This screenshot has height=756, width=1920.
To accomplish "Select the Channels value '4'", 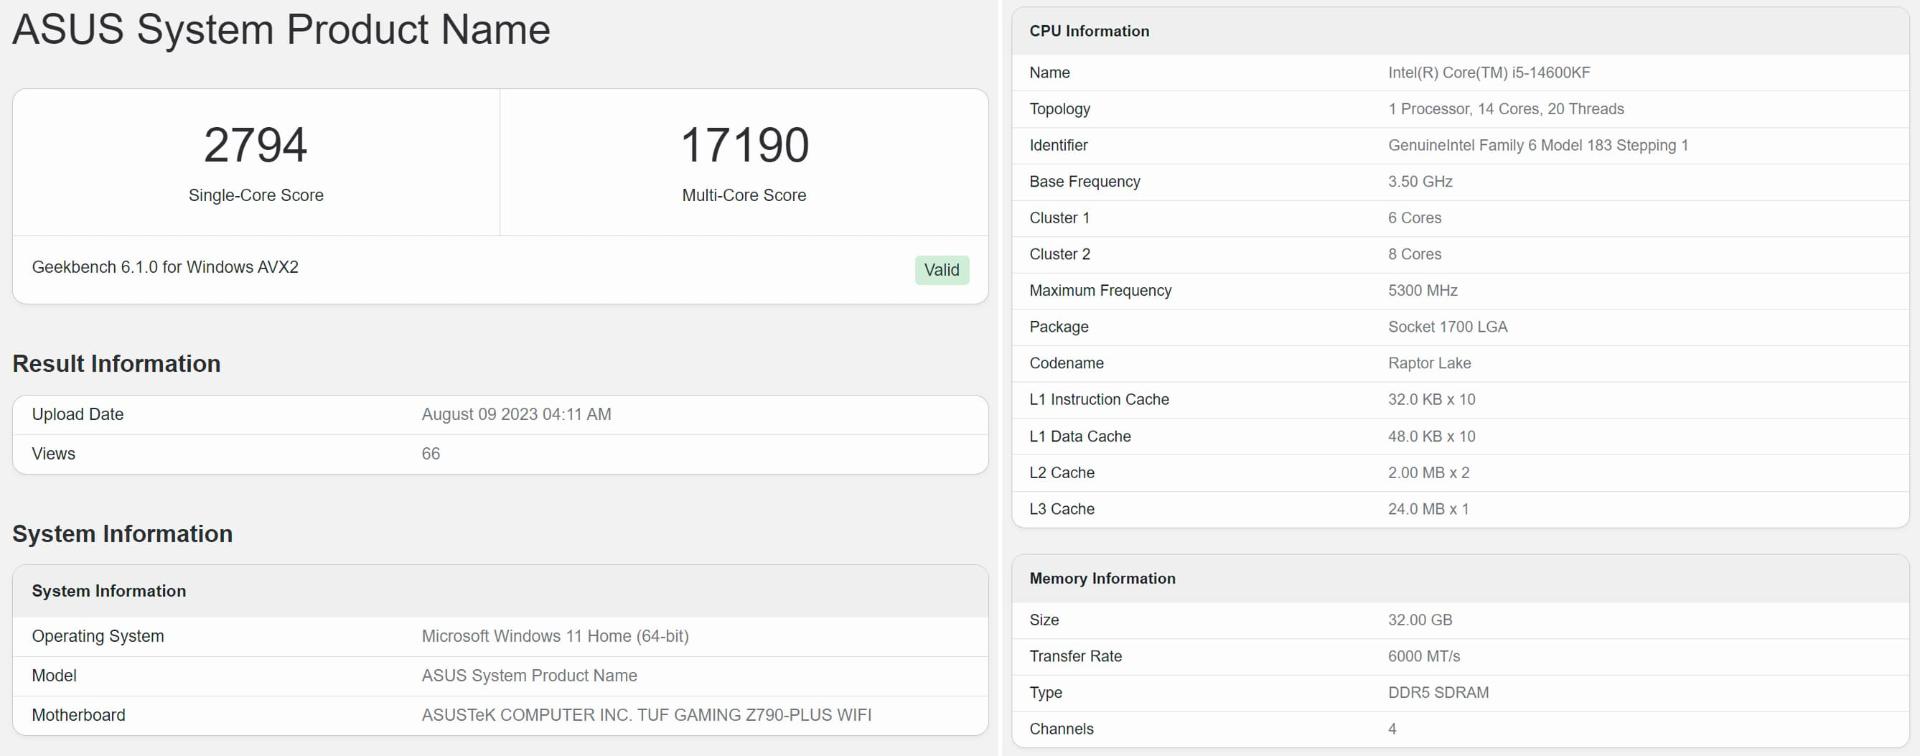I will 1392,729.
